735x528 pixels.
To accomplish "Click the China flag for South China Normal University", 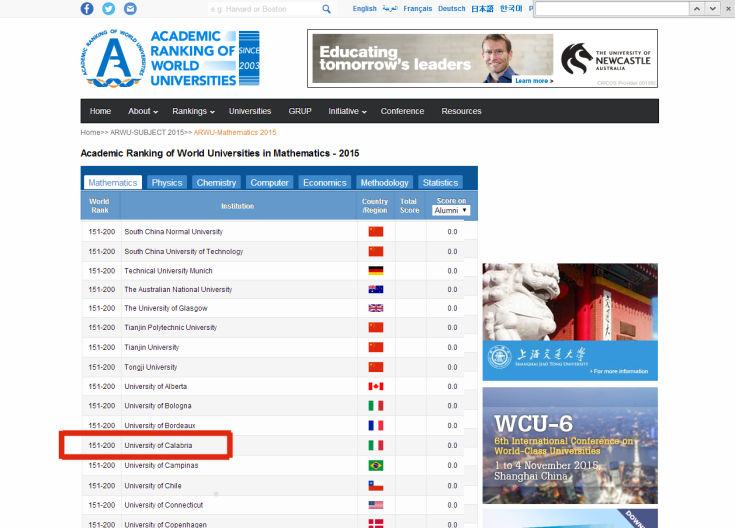I will pyautogui.click(x=376, y=232).
